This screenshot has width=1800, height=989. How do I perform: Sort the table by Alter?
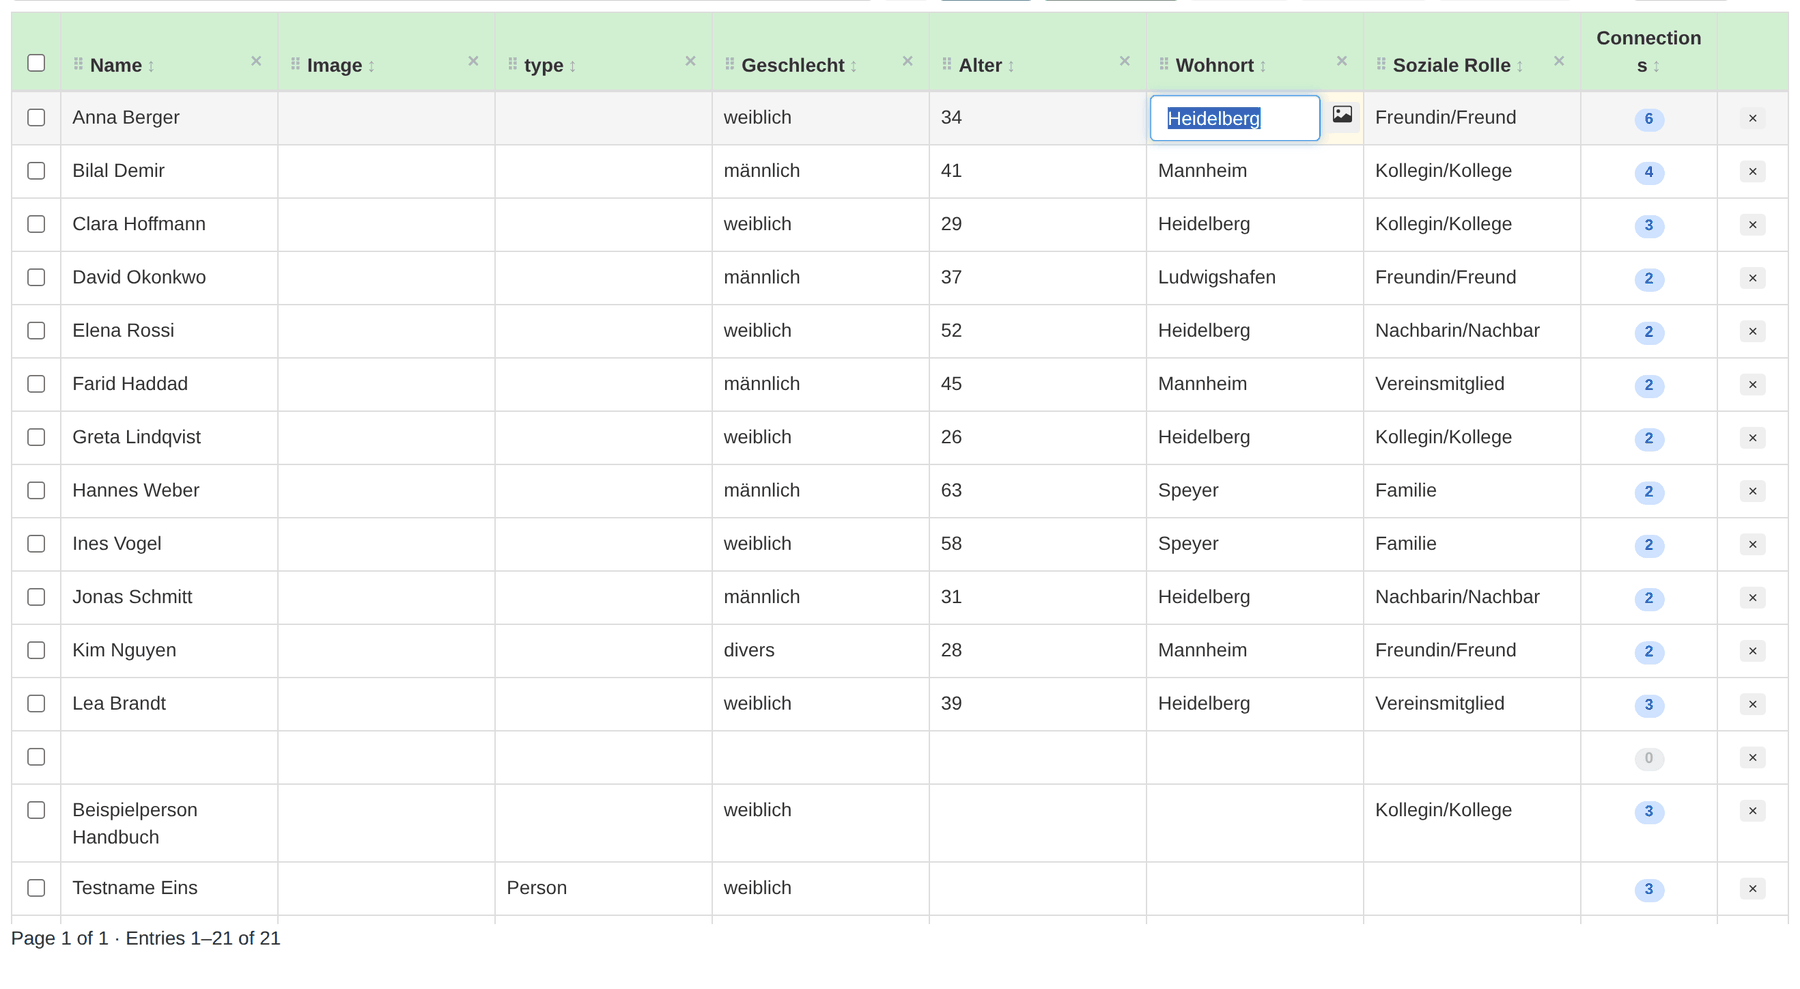(x=1011, y=66)
